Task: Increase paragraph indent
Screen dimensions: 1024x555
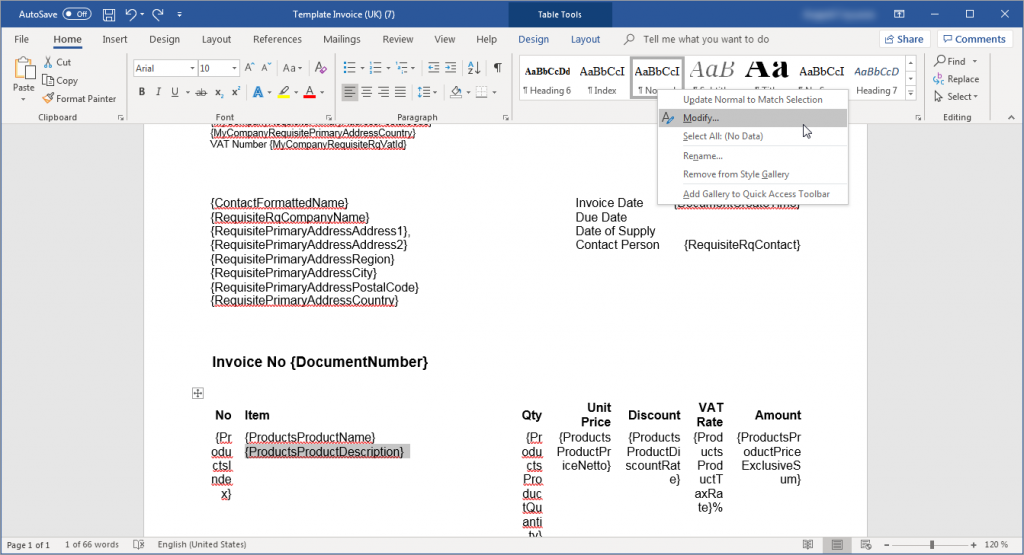Action: (x=451, y=68)
